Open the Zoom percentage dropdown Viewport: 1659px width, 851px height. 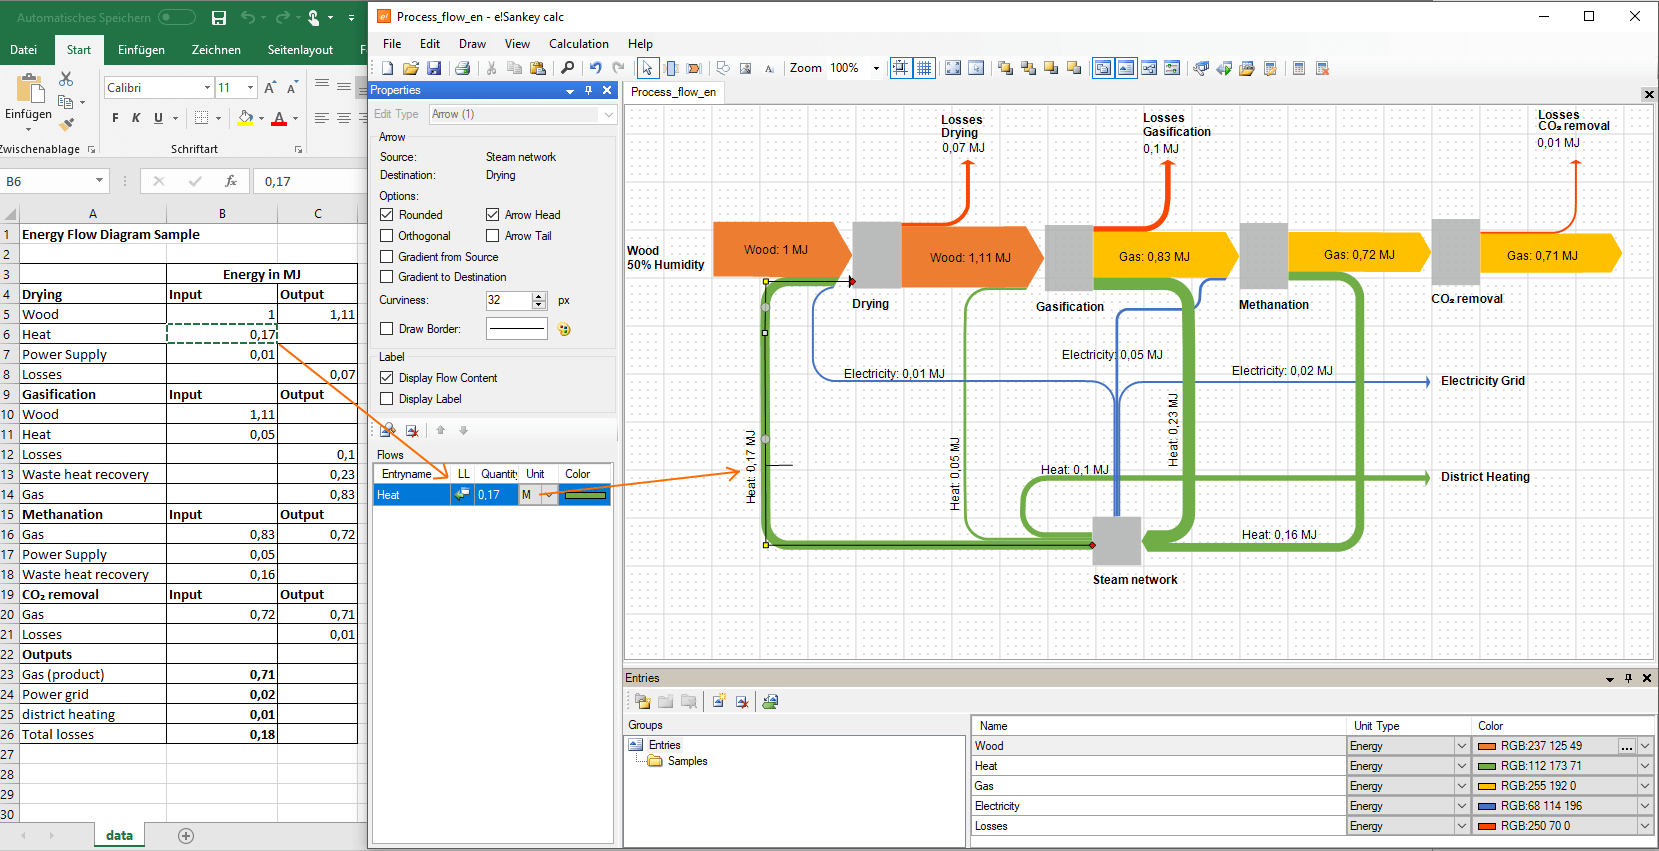[876, 69]
